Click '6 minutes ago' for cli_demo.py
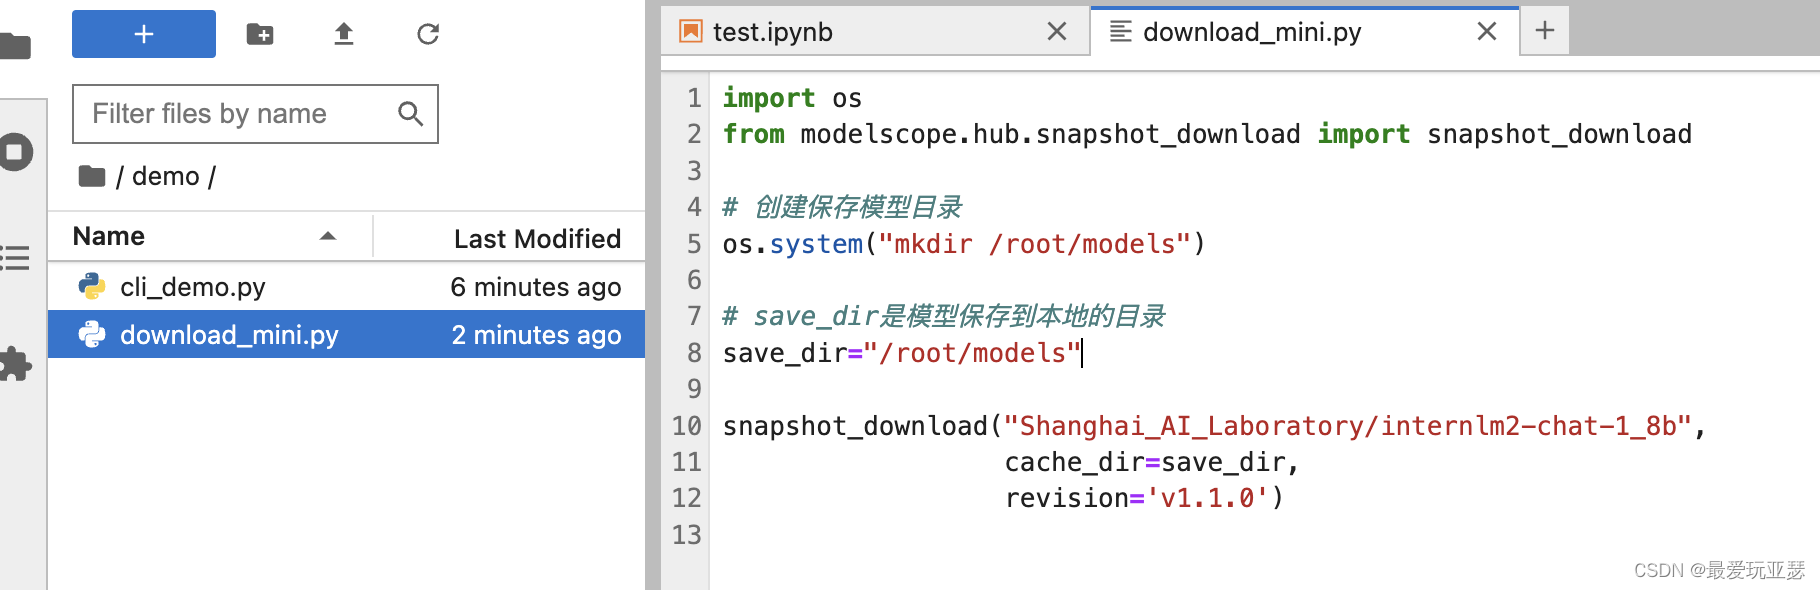 coord(536,287)
